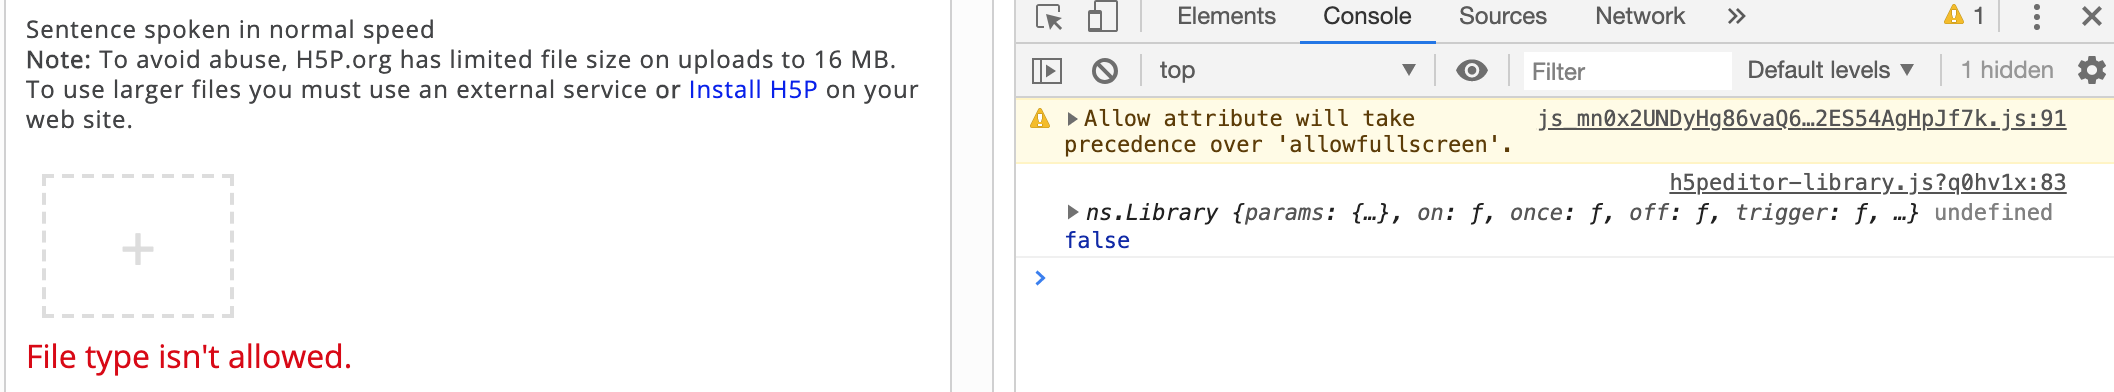
Task: Click the yellow warning count badge
Action: 1964,15
